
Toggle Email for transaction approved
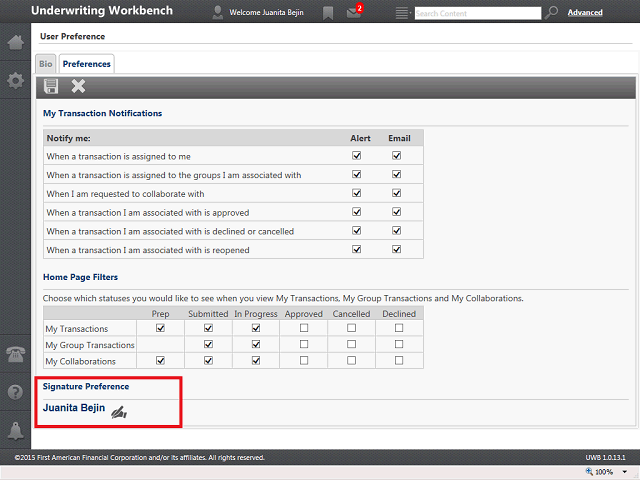point(396,212)
